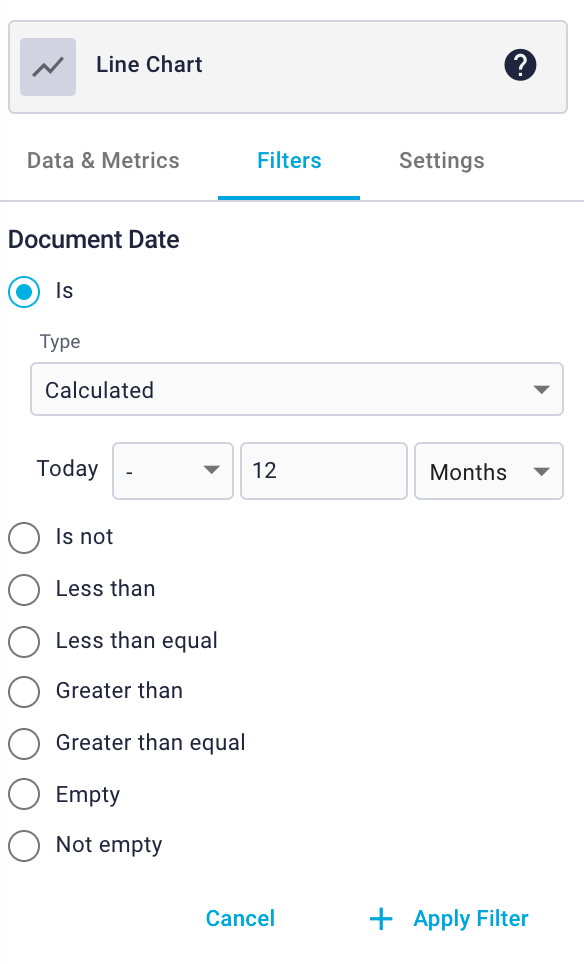Open the Type dropdown showing Calculated

click(x=296, y=389)
